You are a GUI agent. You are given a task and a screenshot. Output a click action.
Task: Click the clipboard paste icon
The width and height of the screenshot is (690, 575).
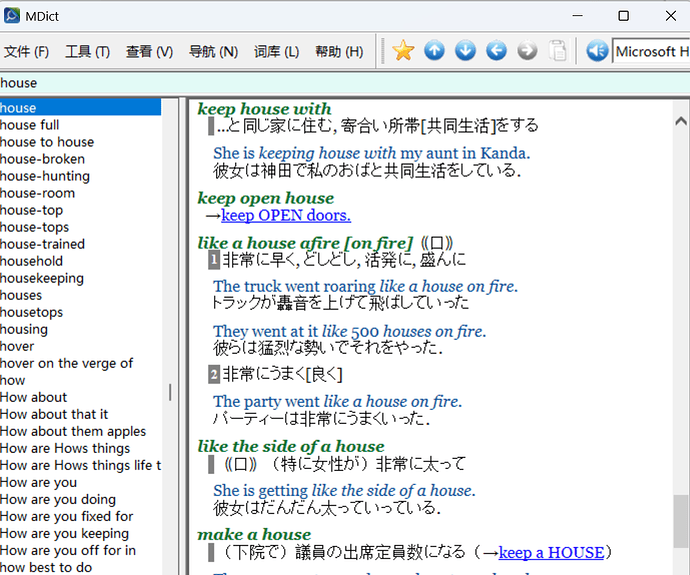[x=558, y=51]
